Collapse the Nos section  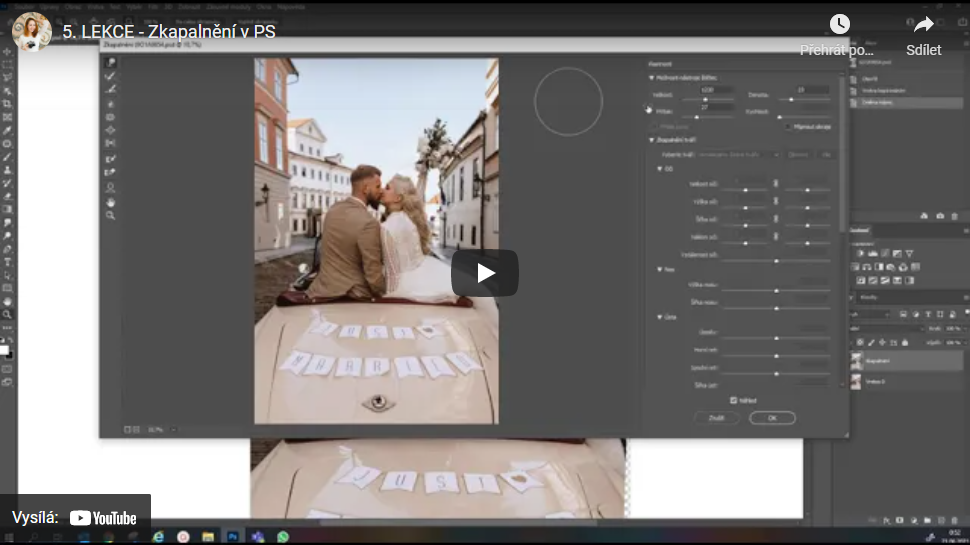point(659,270)
